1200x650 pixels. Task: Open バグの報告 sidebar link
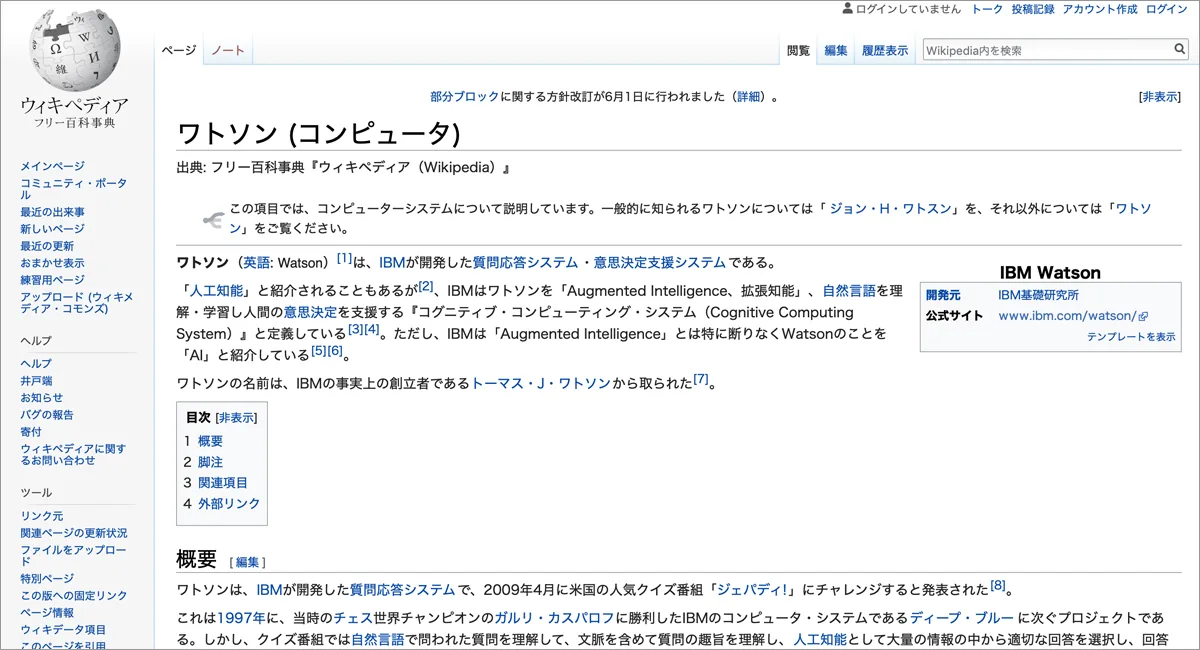pyautogui.click(x=47, y=415)
